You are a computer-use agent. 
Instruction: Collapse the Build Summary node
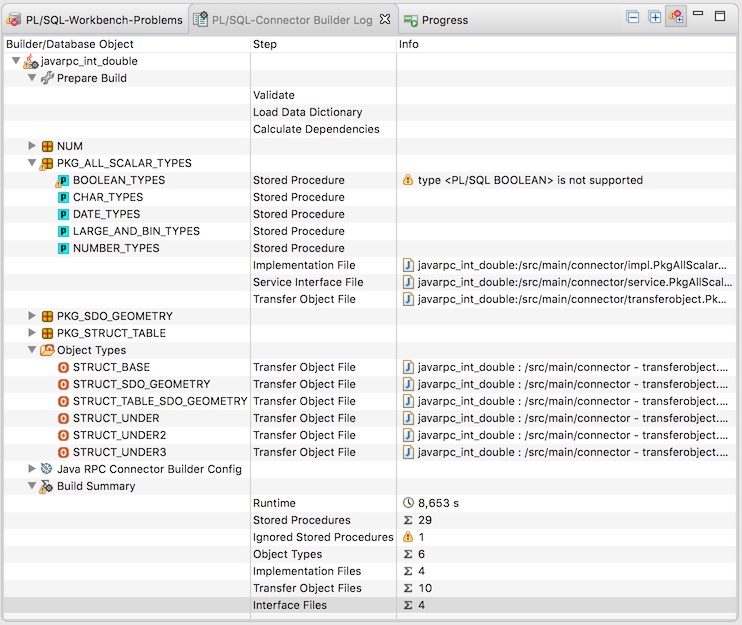tap(32, 485)
